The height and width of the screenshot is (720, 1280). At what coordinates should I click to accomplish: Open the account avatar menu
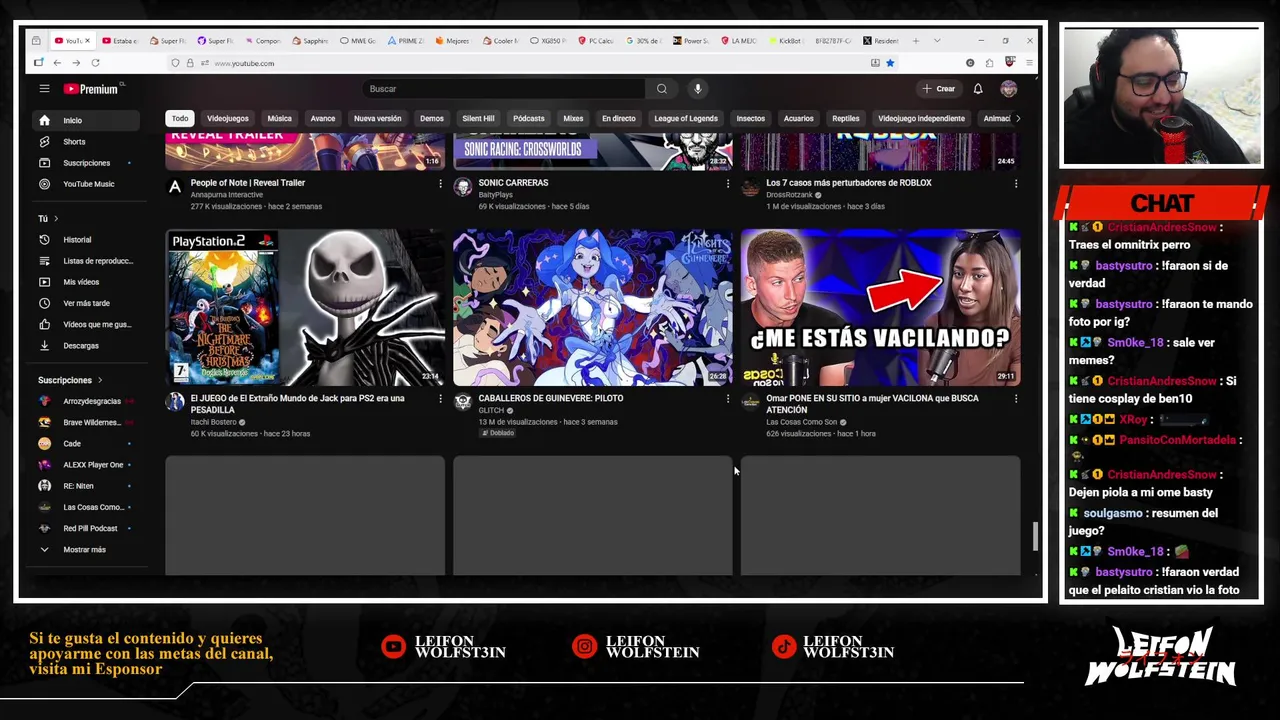[1009, 89]
